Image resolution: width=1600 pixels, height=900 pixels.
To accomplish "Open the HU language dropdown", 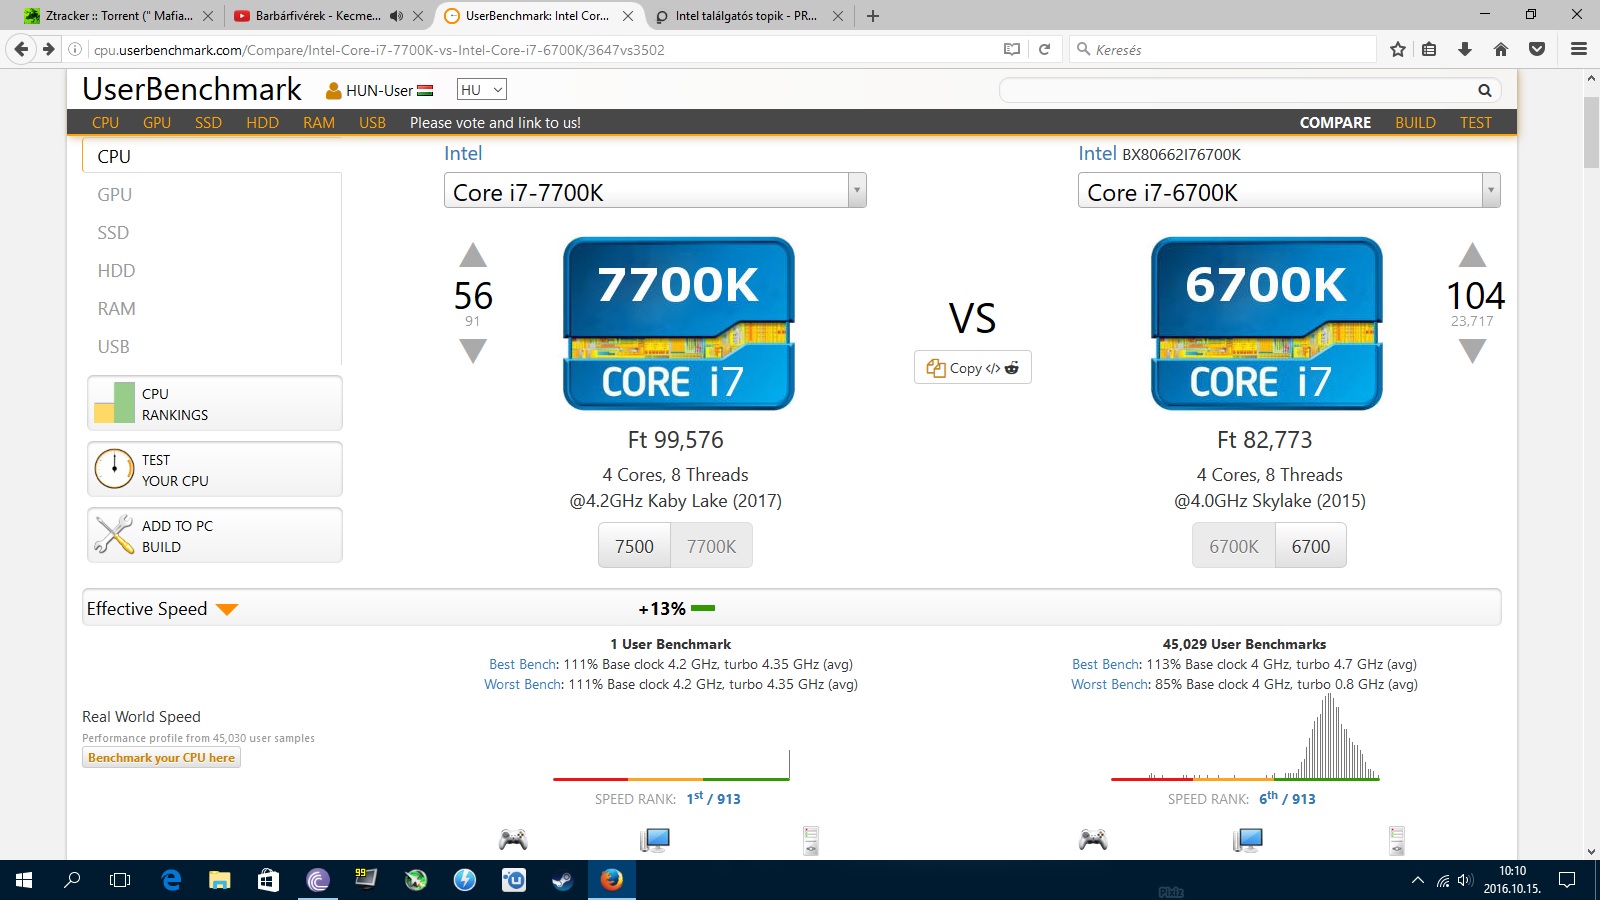I will (x=482, y=90).
